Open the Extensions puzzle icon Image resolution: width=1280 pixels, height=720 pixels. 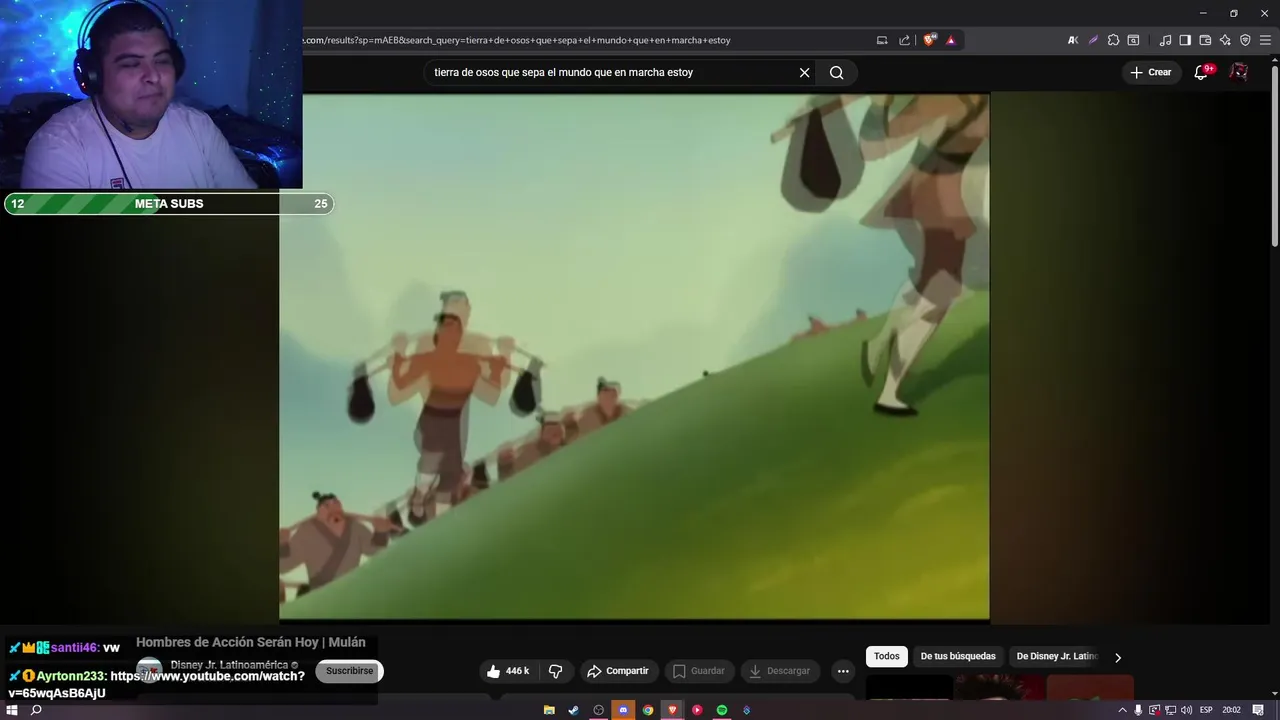point(1113,40)
